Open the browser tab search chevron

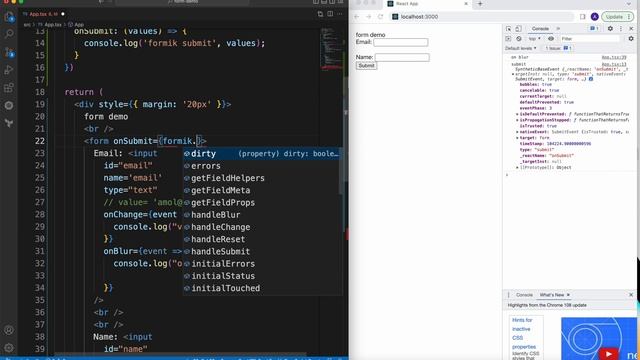click(629, 4)
